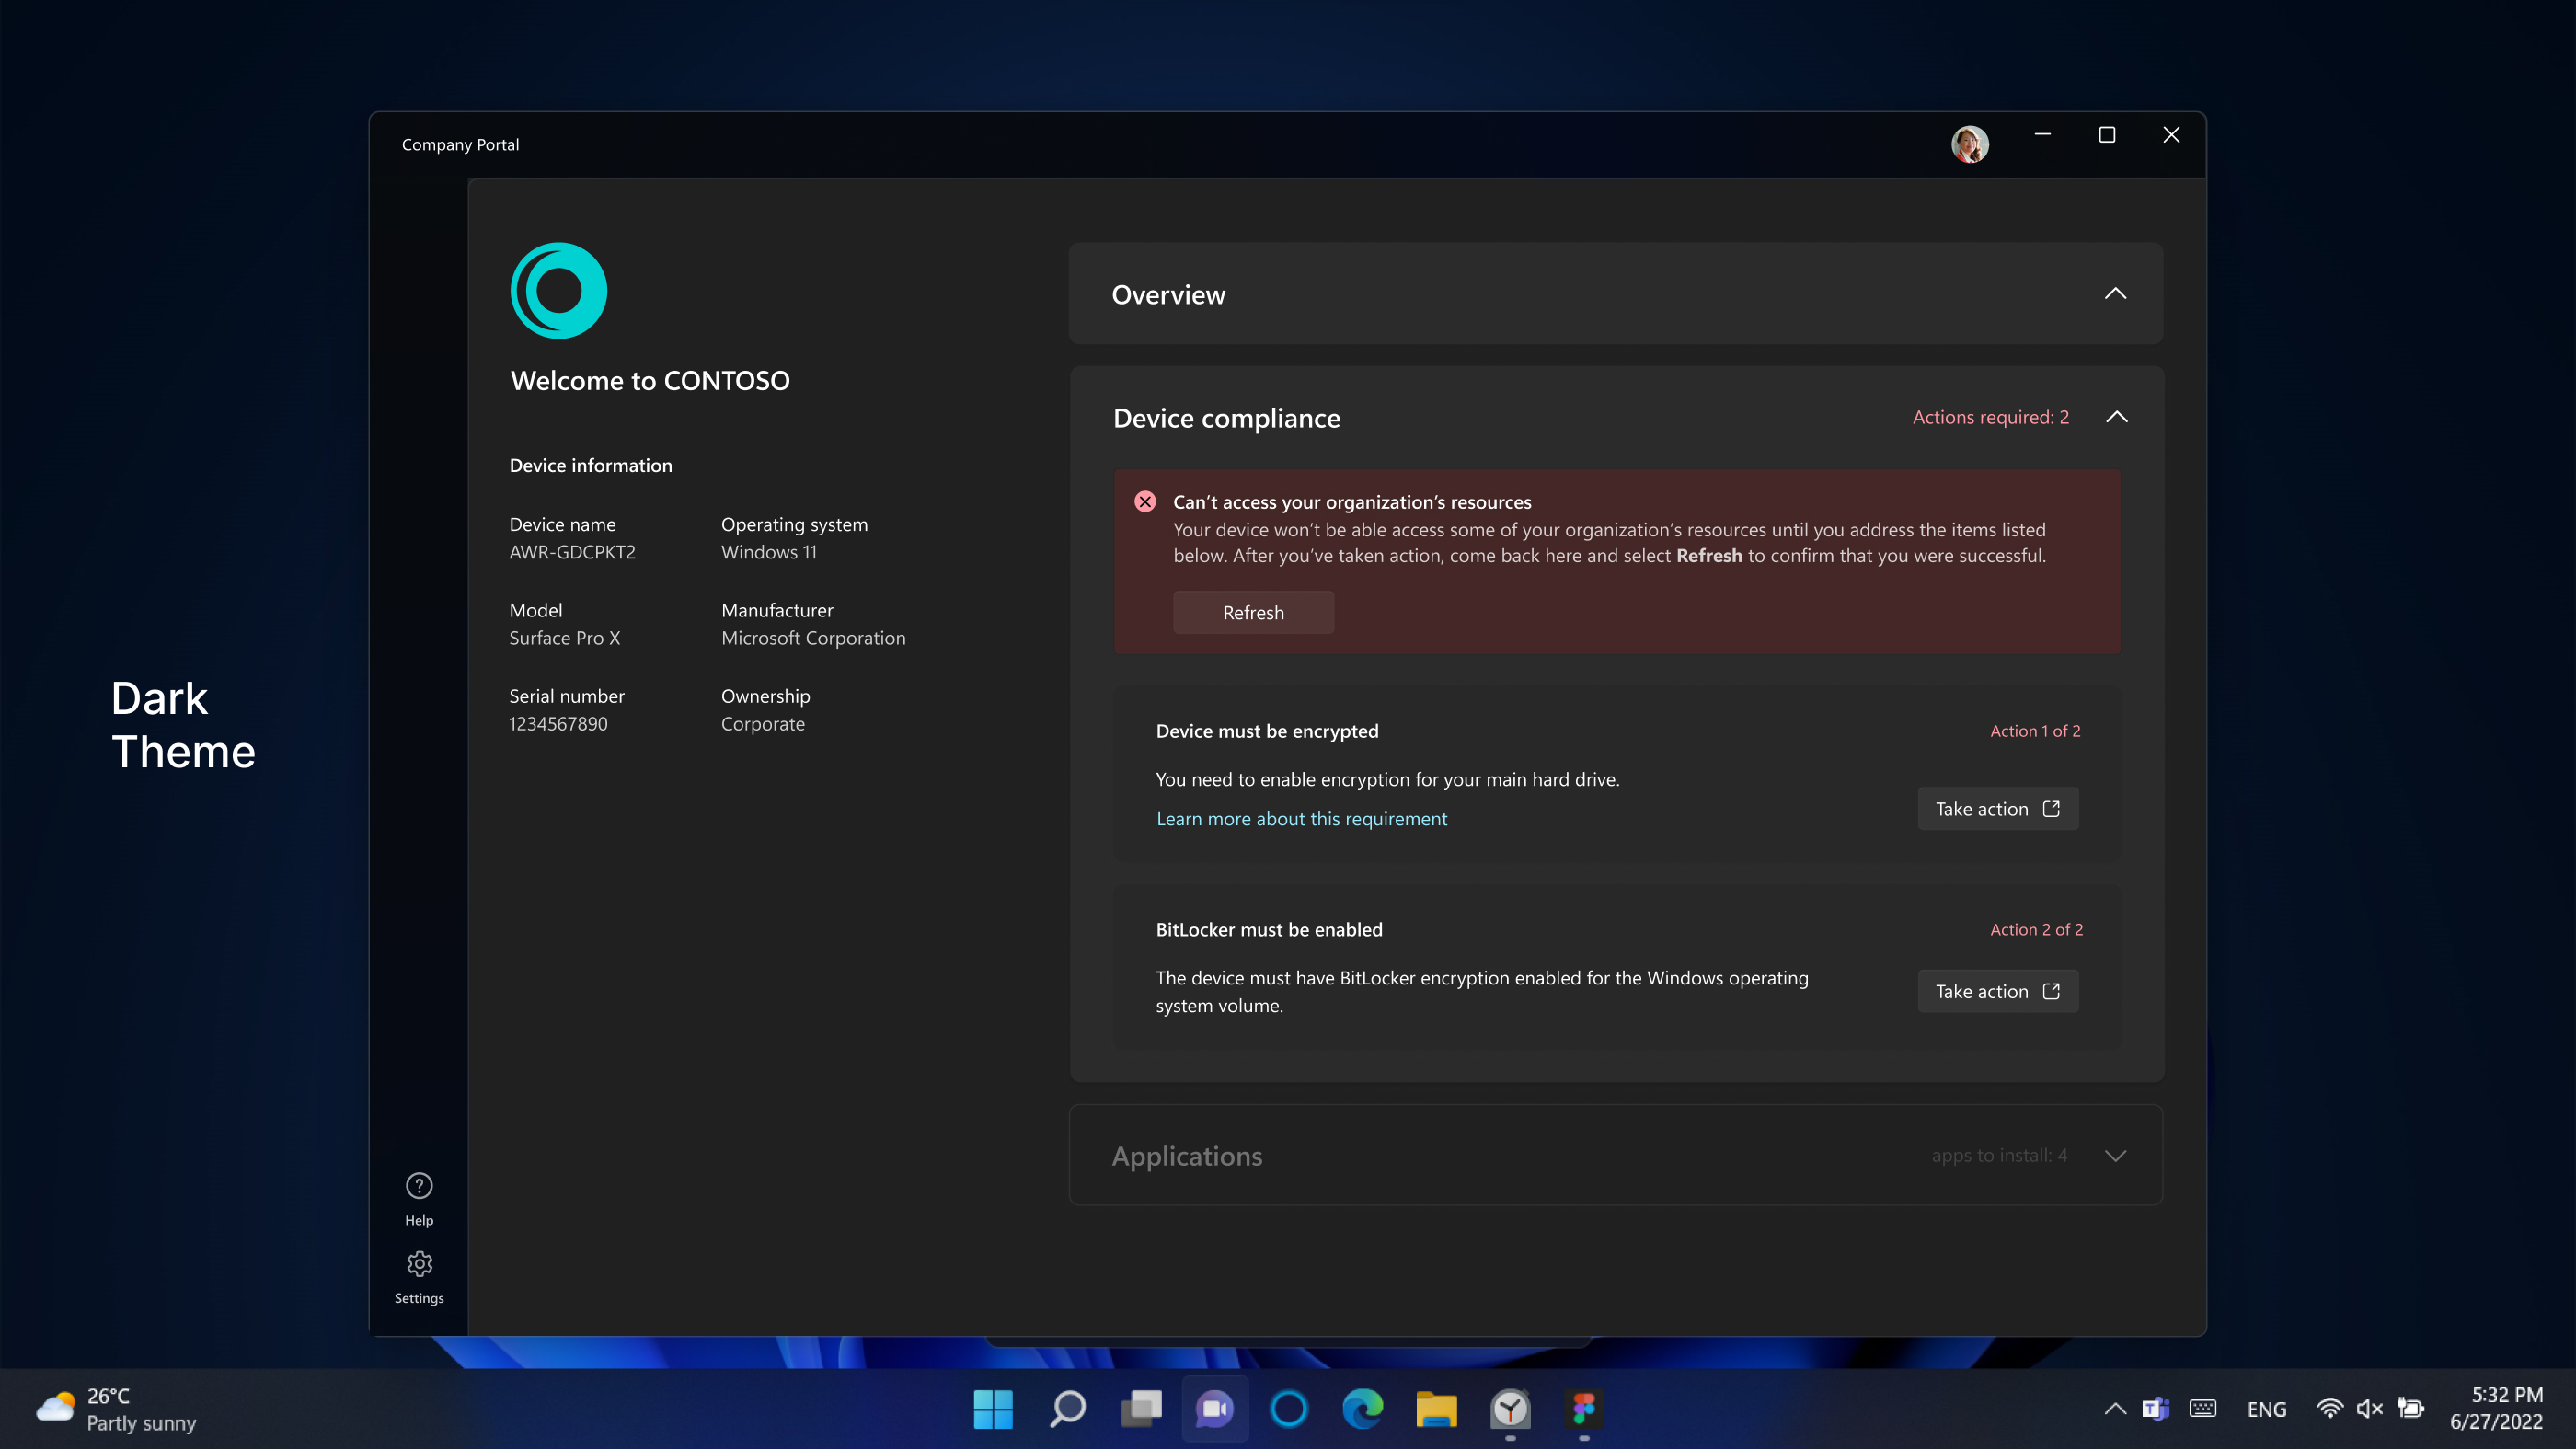The height and width of the screenshot is (1450, 2576).
Task: Click the Contoso logo
Action: click(558, 291)
